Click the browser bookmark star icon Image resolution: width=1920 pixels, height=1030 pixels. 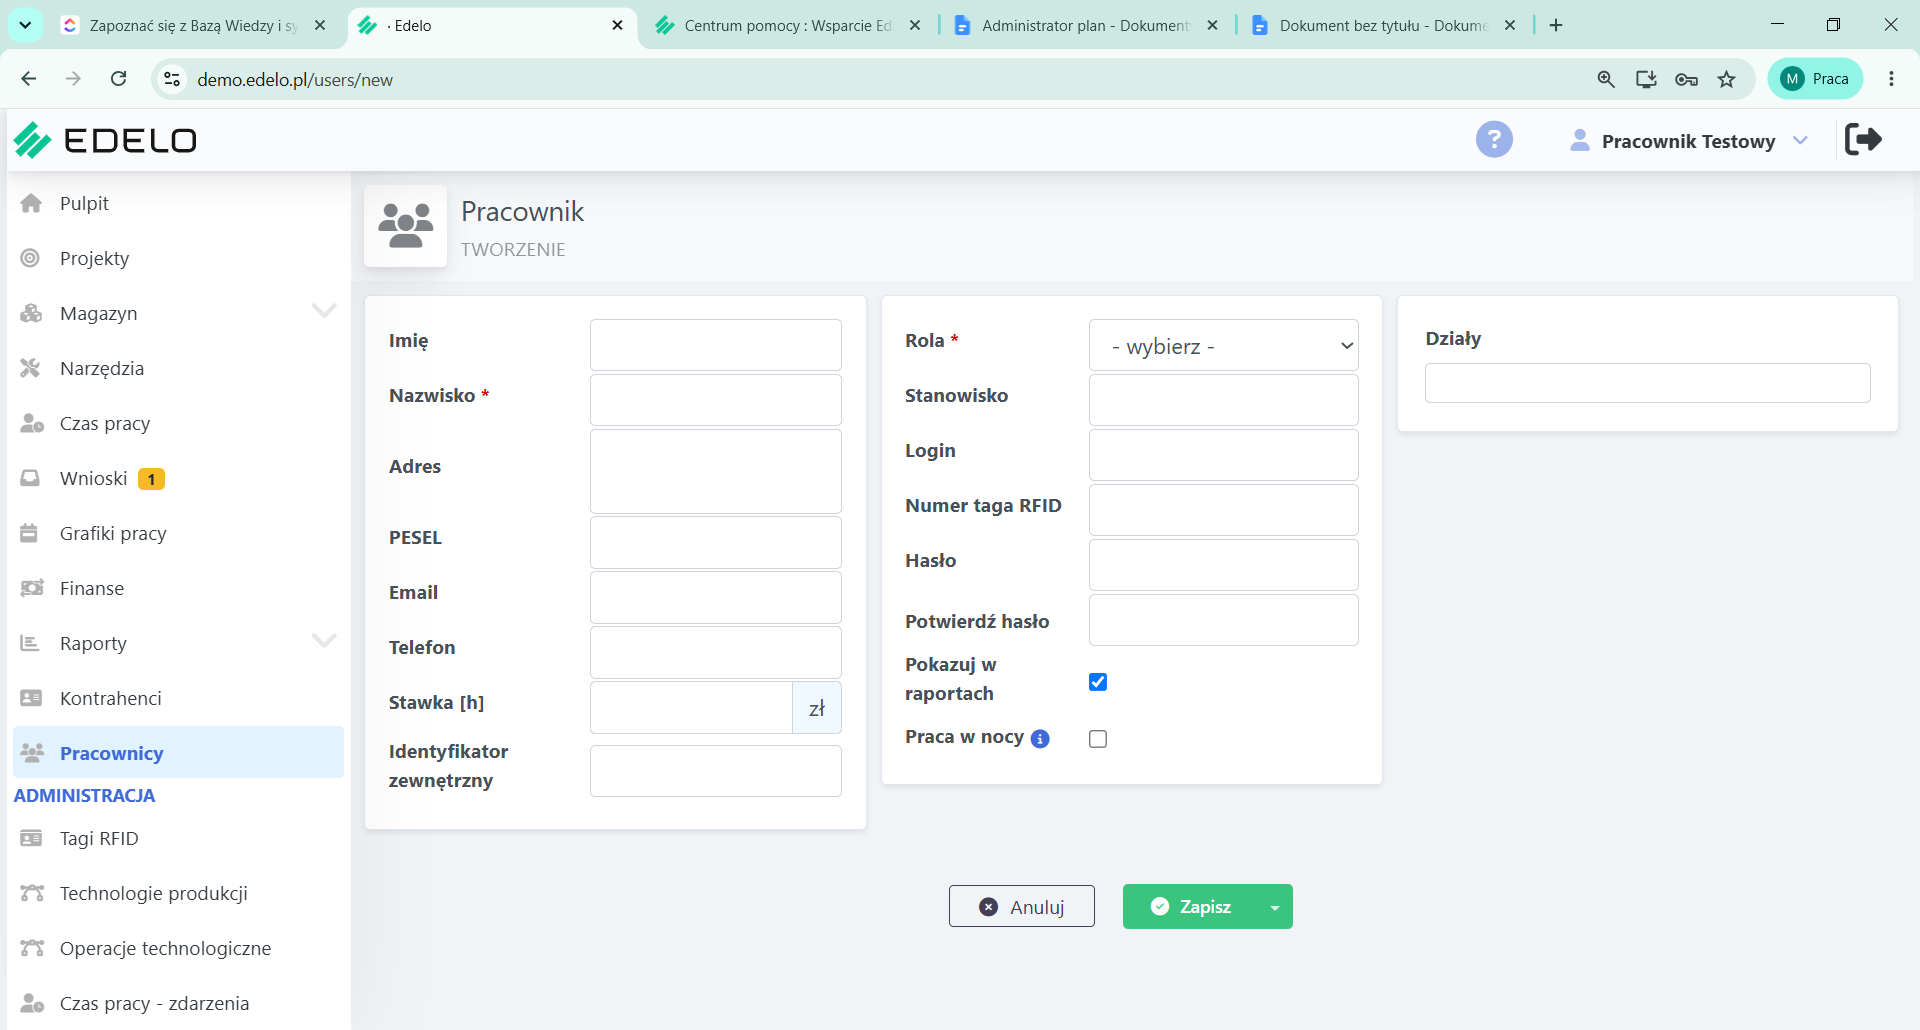[x=1727, y=79]
